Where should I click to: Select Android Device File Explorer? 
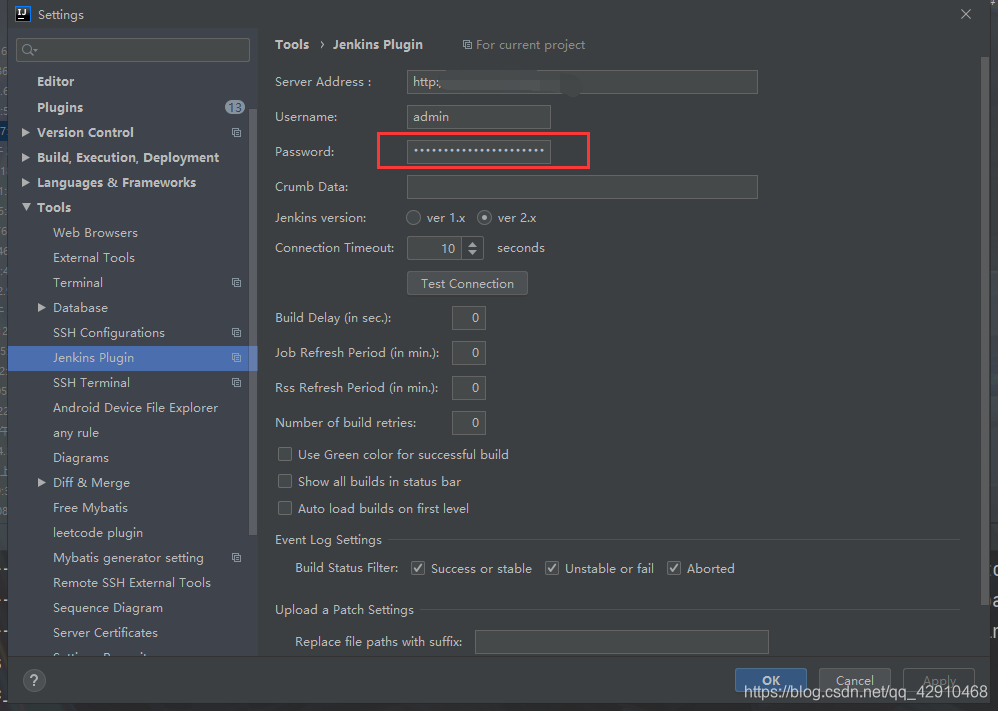pyautogui.click(x=136, y=408)
